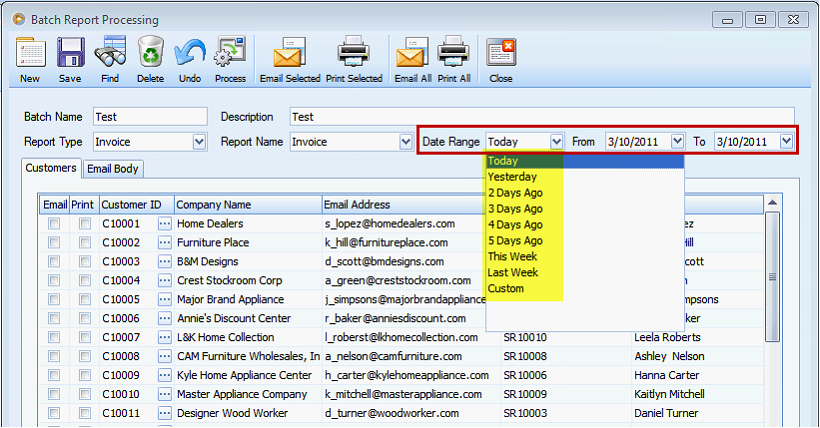Image resolution: width=820 pixels, height=428 pixels.
Task: Select 'Last Week' from the date range list
Action: coord(514,273)
